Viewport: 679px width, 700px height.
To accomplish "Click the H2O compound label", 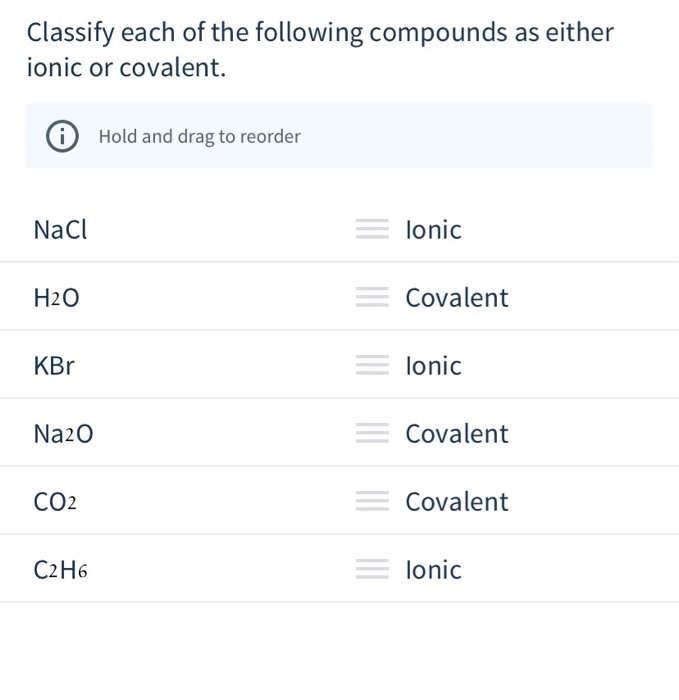I will click(x=56, y=298).
